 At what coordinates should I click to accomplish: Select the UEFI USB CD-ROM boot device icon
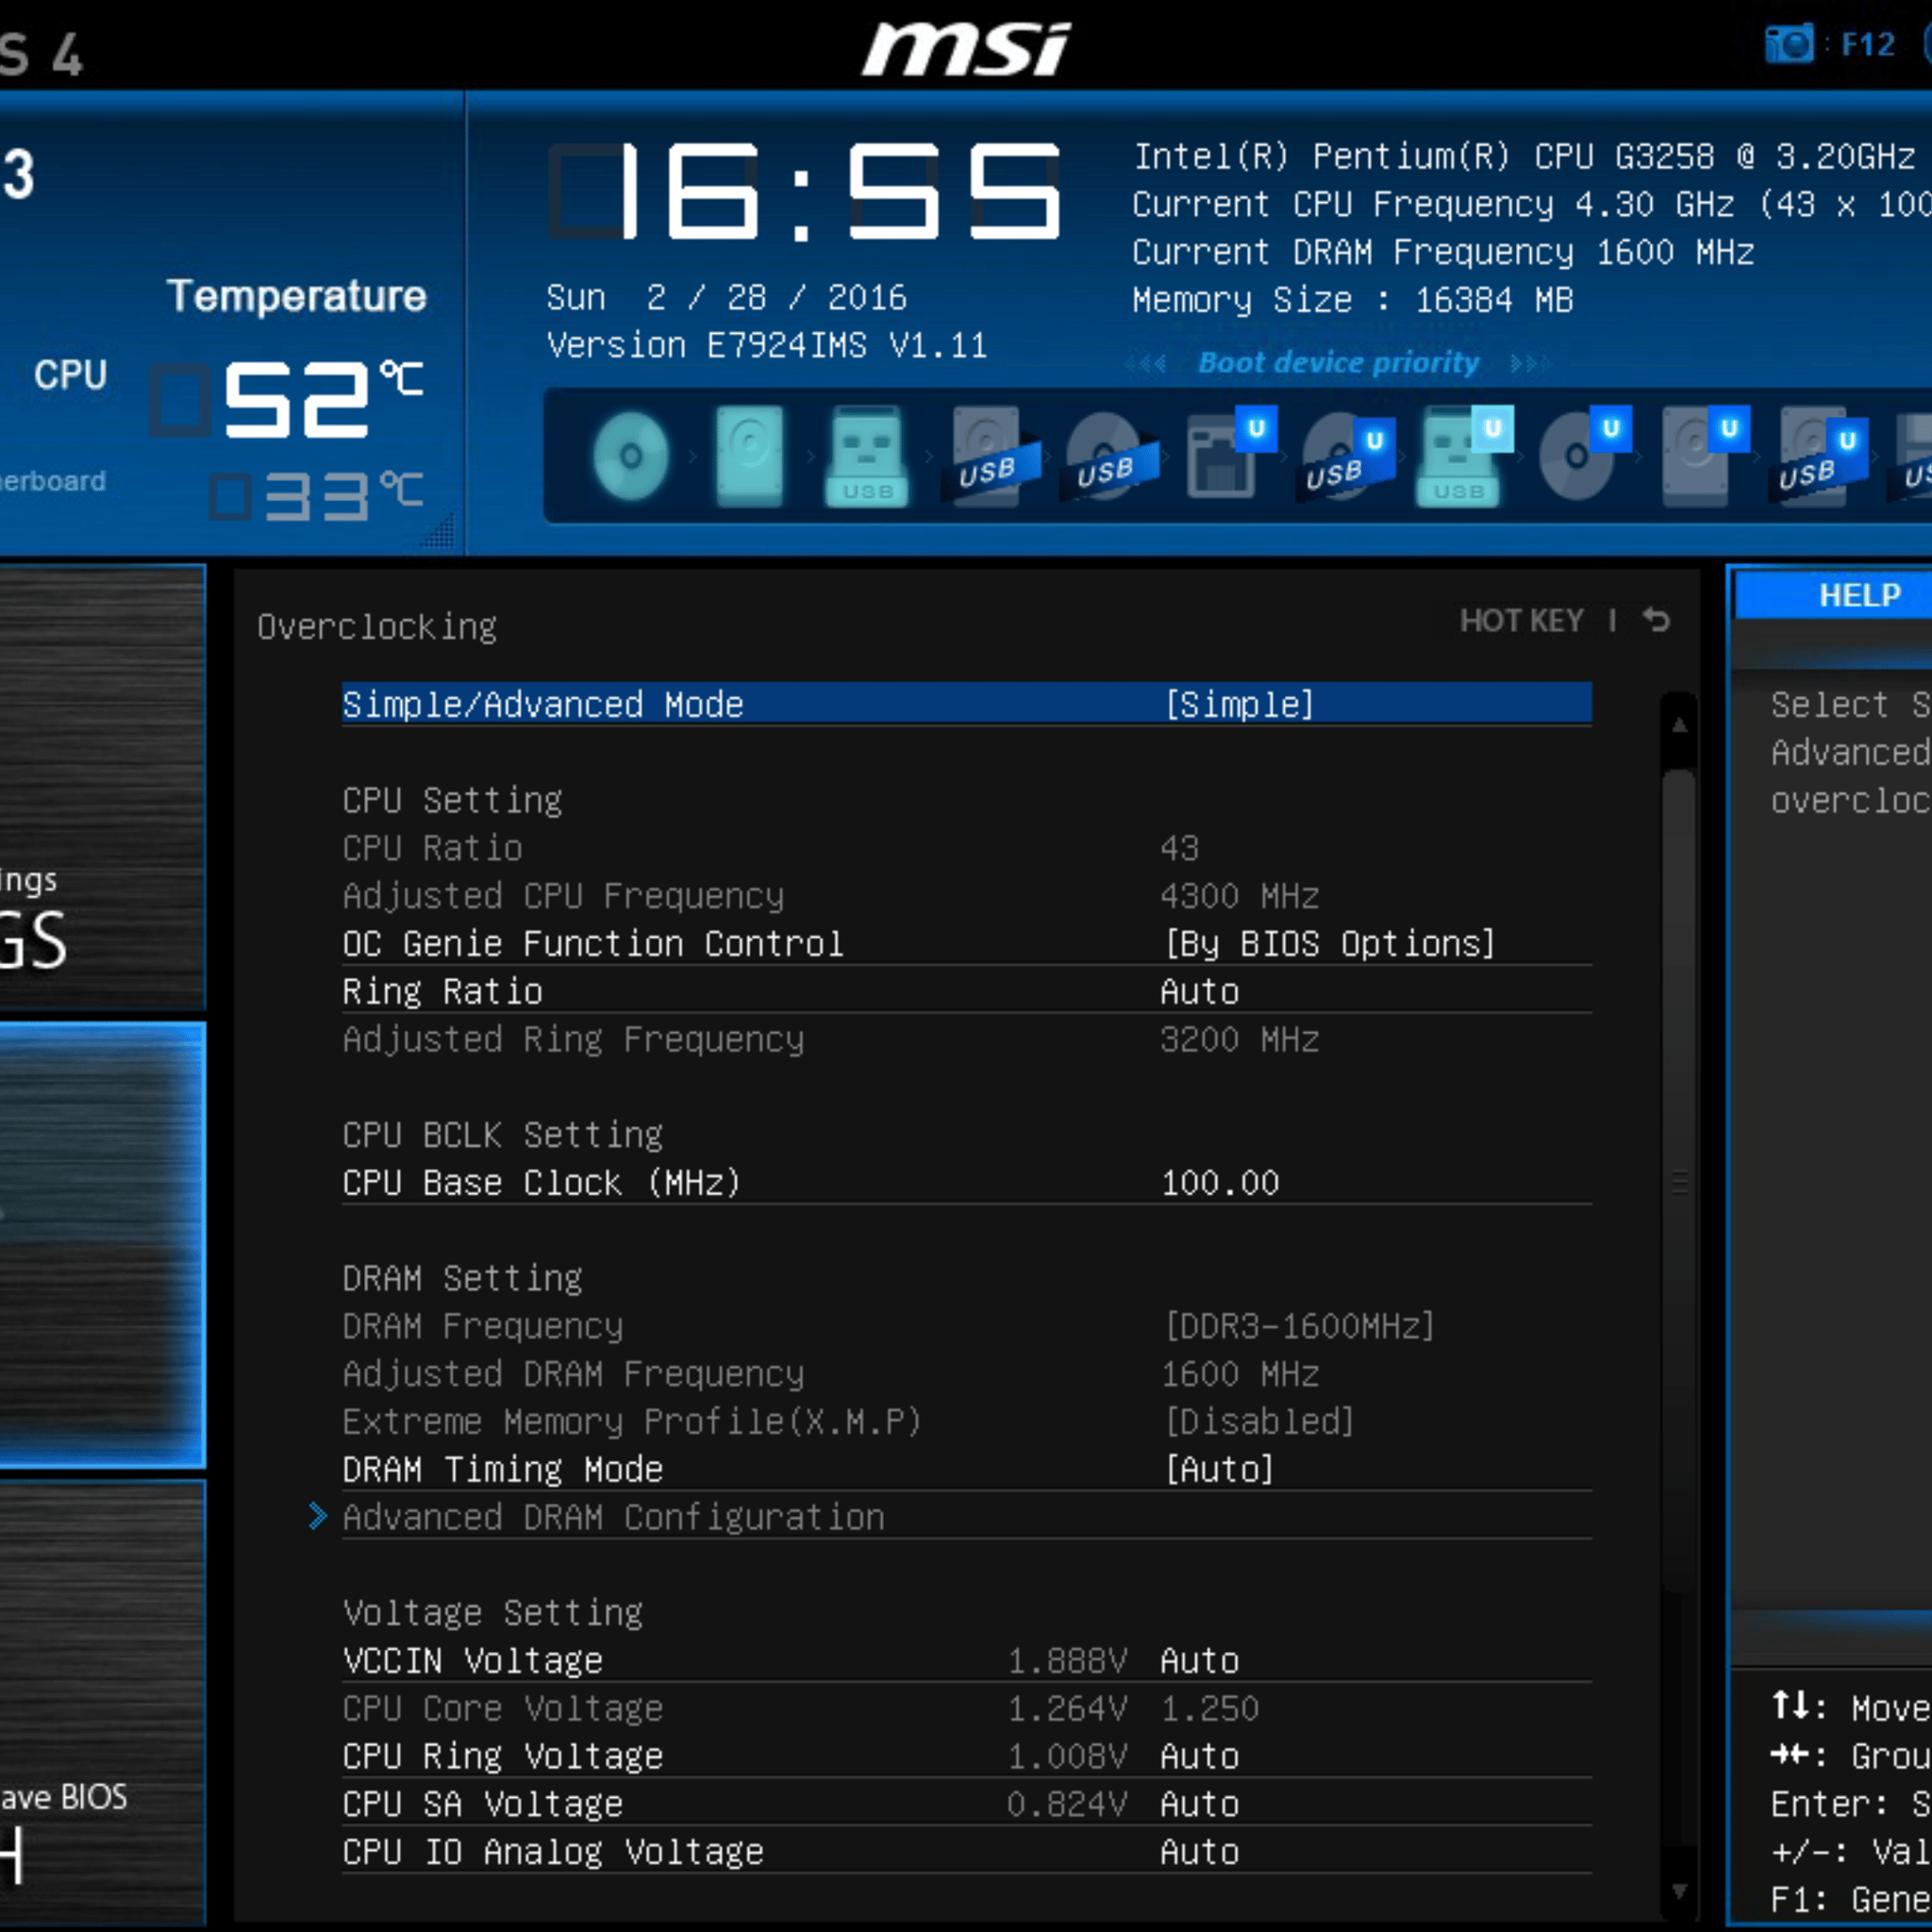[x=1348, y=456]
